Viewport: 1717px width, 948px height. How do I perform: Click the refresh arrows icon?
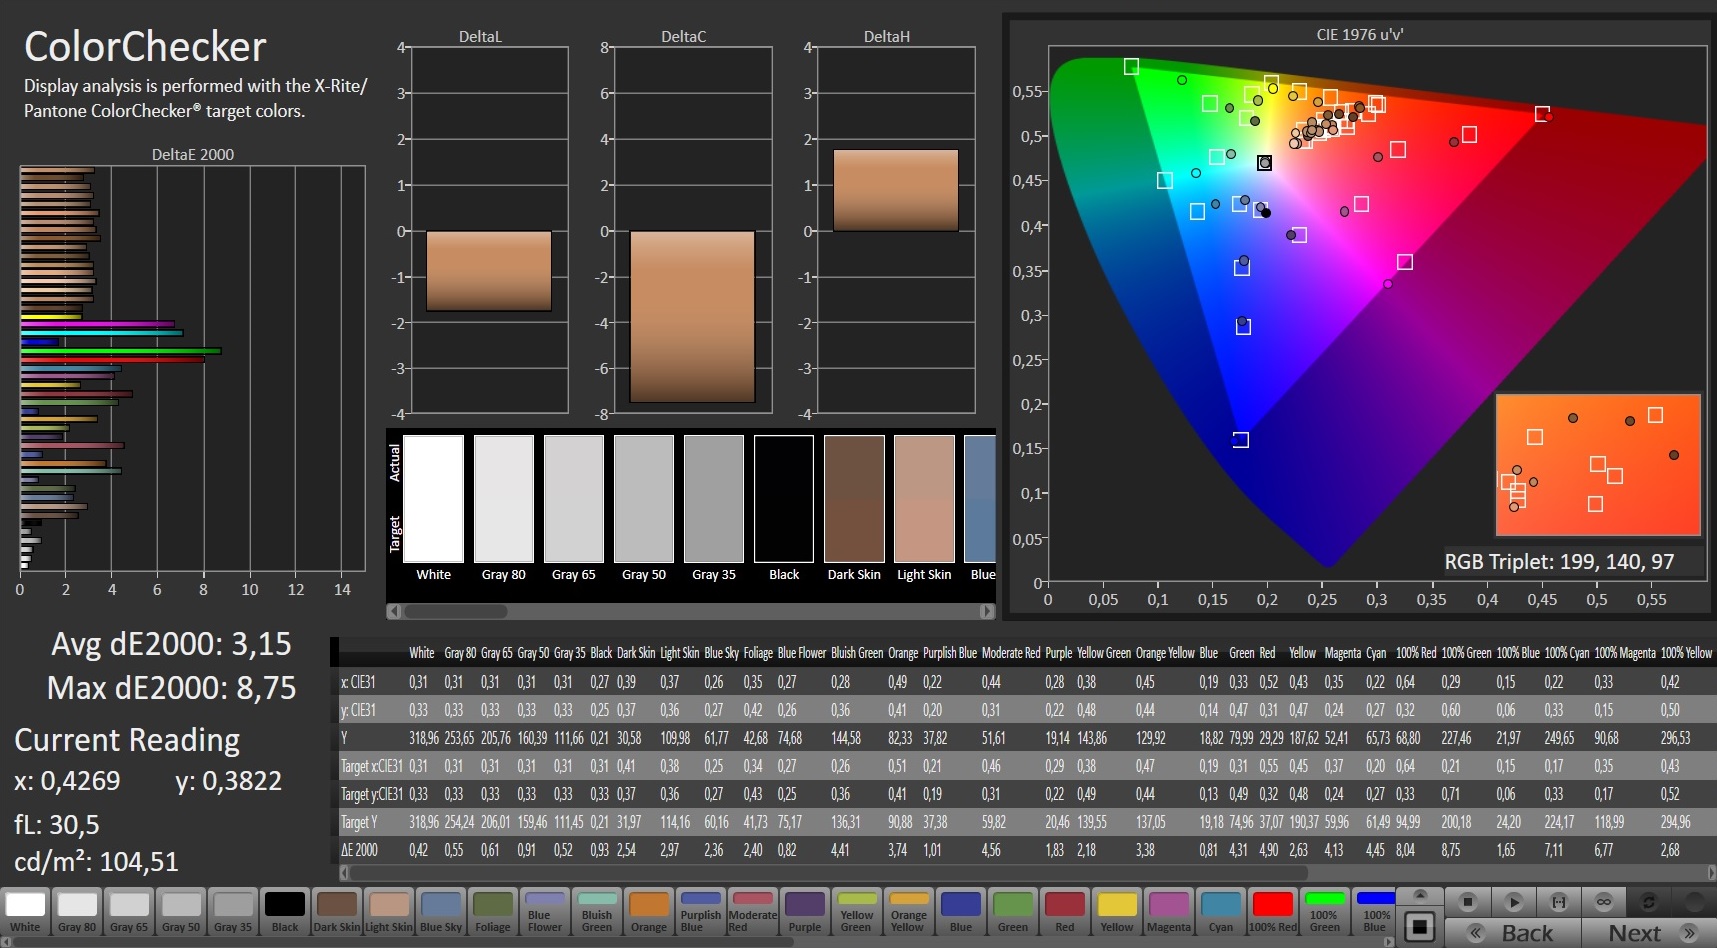point(1649,902)
